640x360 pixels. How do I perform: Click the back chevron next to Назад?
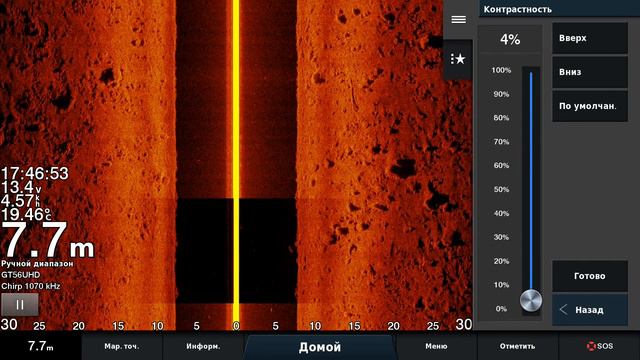pyautogui.click(x=564, y=310)
